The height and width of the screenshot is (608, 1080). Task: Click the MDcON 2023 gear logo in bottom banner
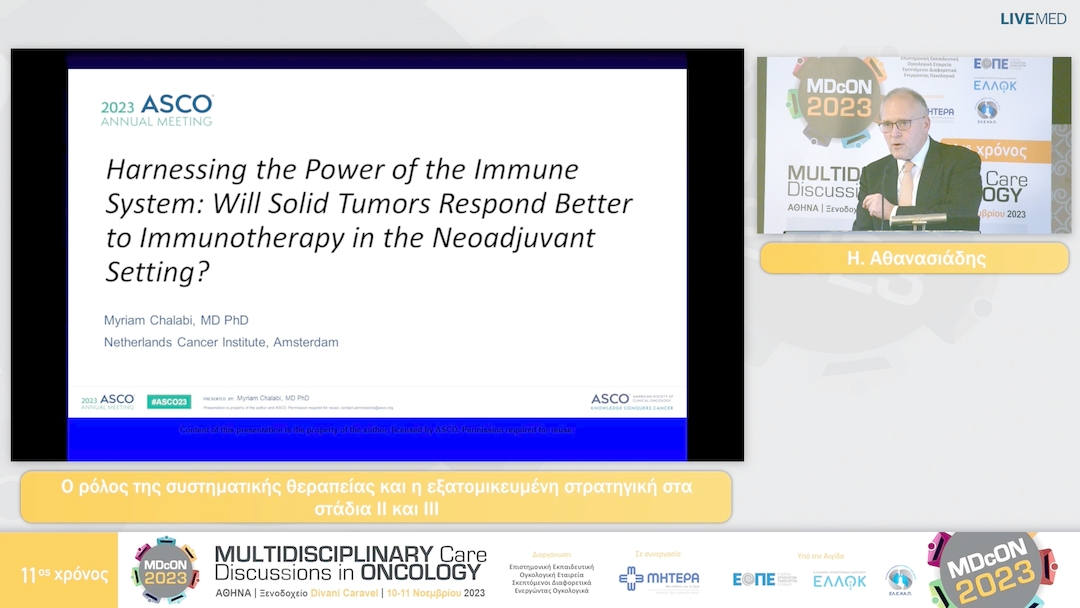click(165, 570)
